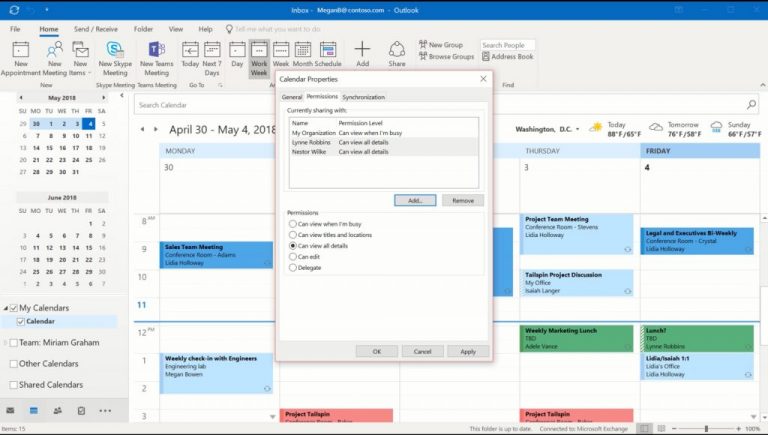Switch to Month view
The image size is (768, 435).
[x=302, y=55]
